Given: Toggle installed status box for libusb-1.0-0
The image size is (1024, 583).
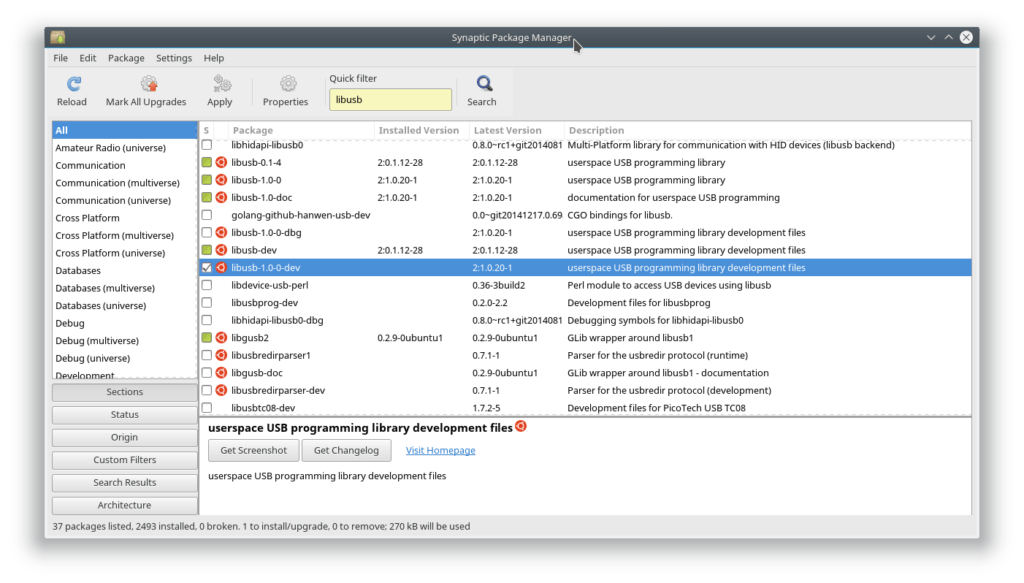Looking at the screenshot, I should pos(207,180).
